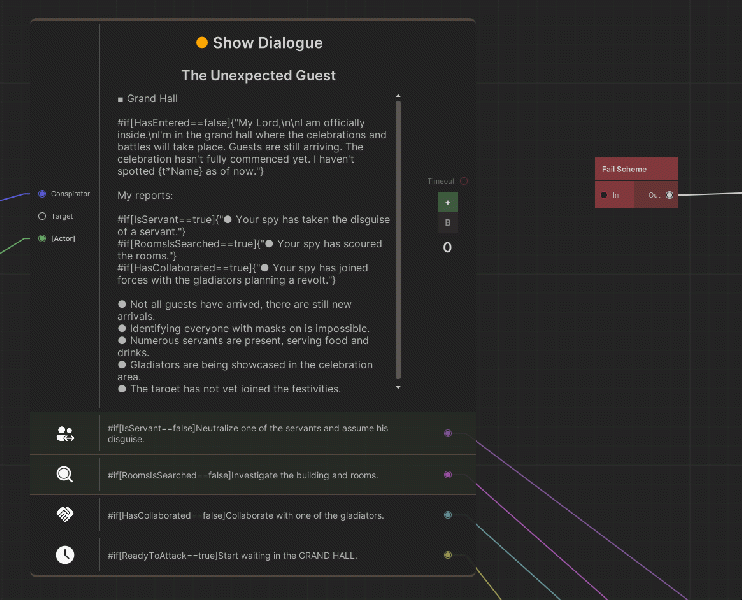742x600 pixels.
Task: Click the IsServant condition line in dialogue
Action: (253, 225)
